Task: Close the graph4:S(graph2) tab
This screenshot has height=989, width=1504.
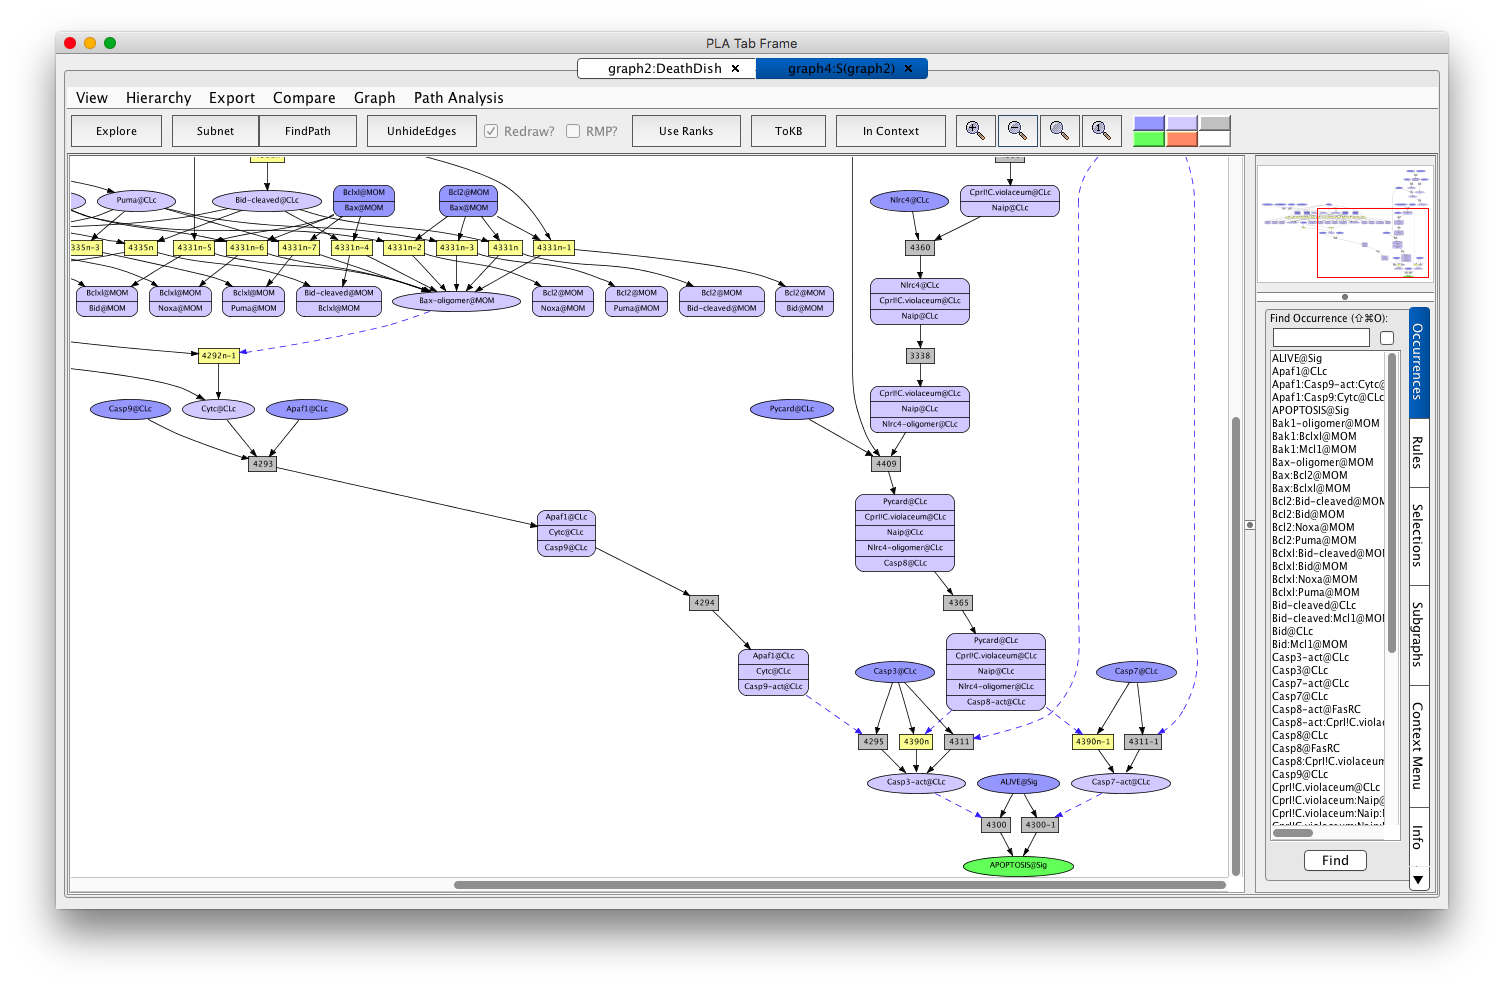Action: [908, 68]
